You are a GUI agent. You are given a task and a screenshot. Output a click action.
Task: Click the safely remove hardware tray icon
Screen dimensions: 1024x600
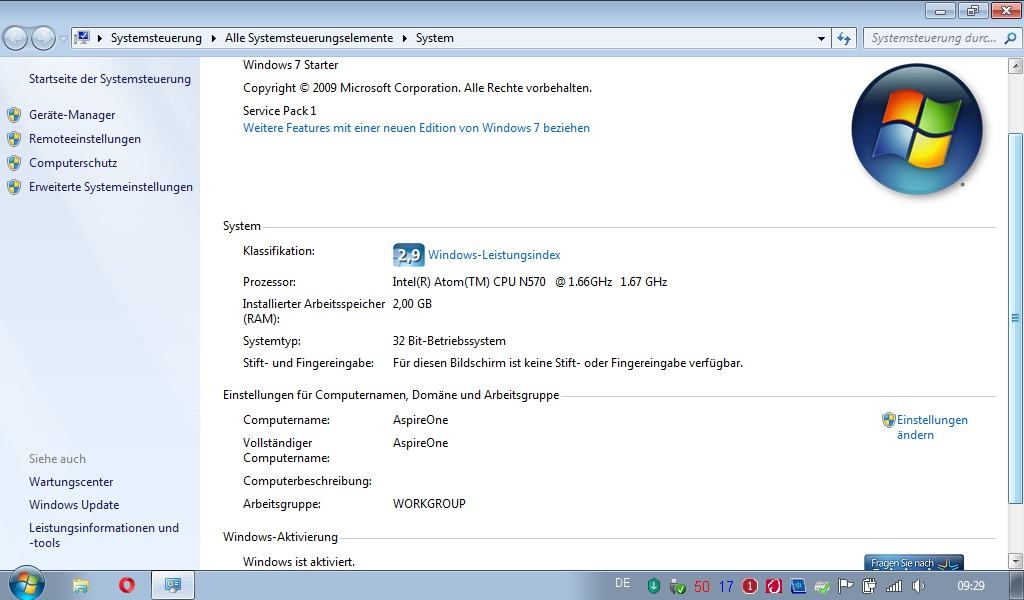coord(677,586)
